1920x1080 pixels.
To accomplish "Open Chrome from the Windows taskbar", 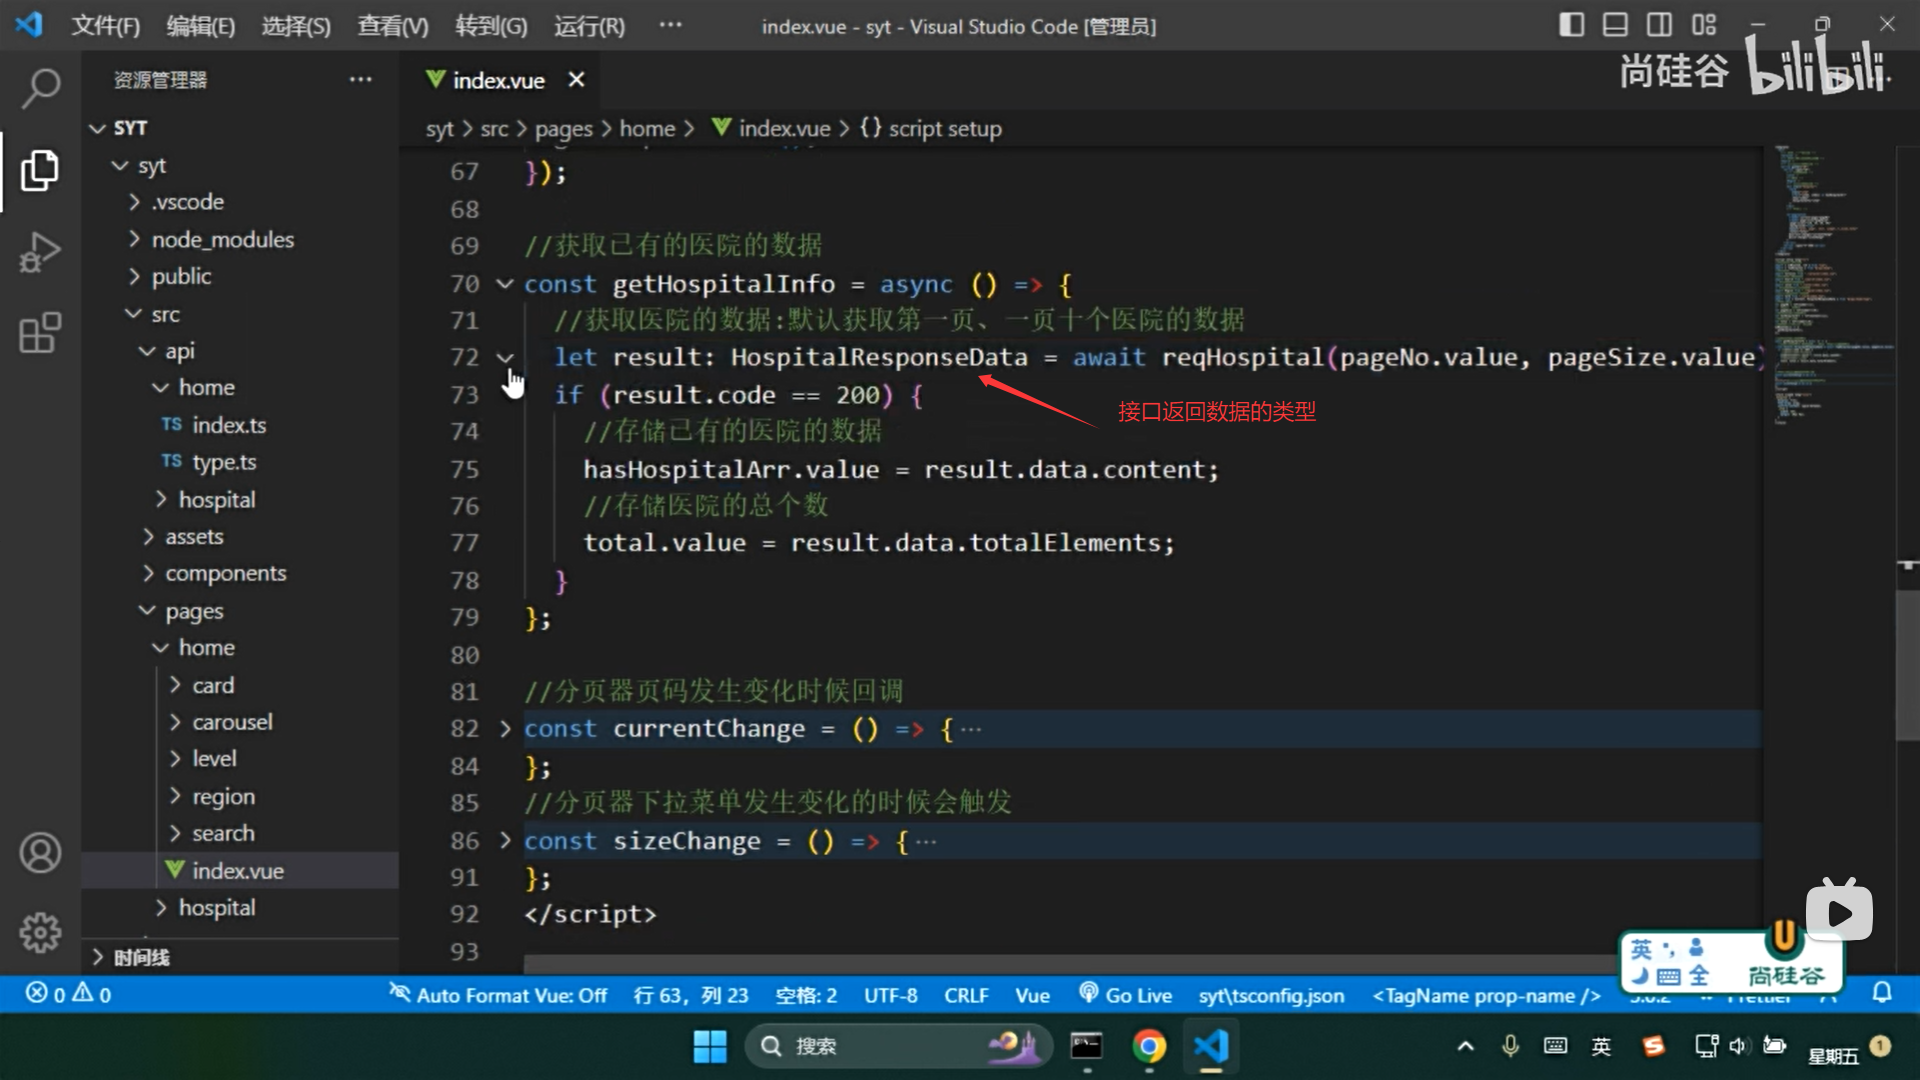I will click(x=1149, y=1046).
